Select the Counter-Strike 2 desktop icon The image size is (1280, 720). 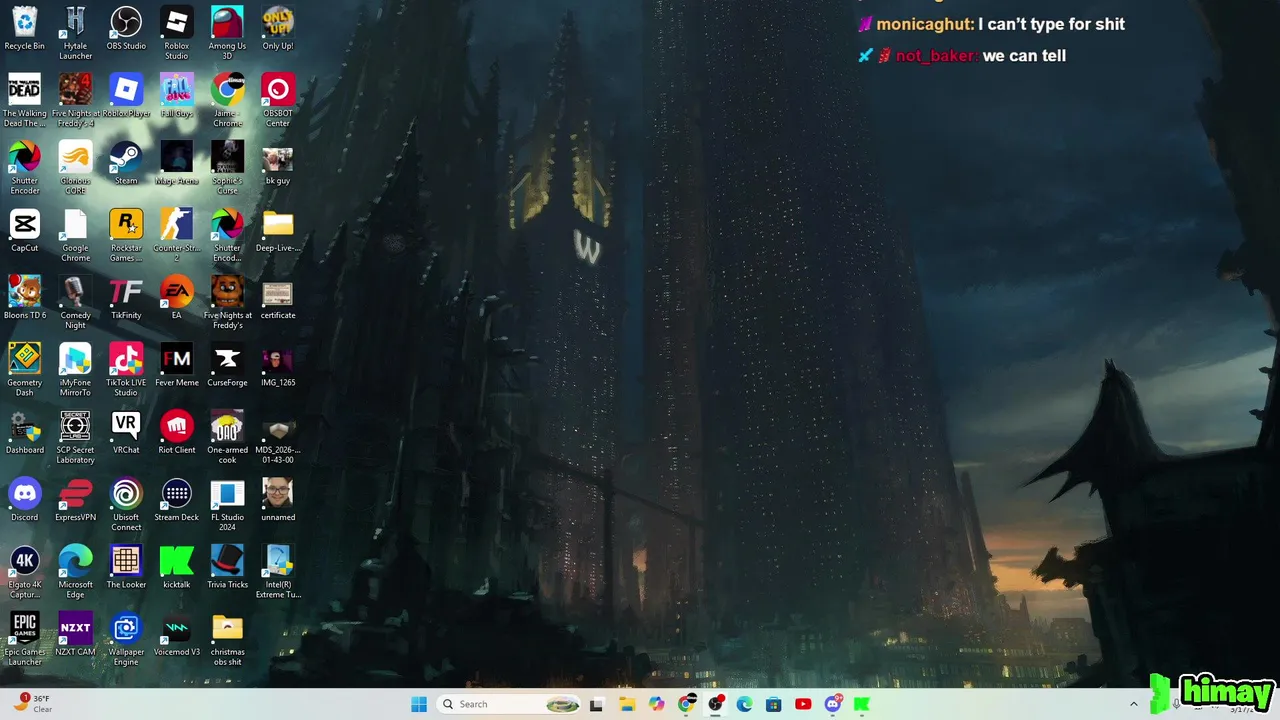click(x=177, y=234)
